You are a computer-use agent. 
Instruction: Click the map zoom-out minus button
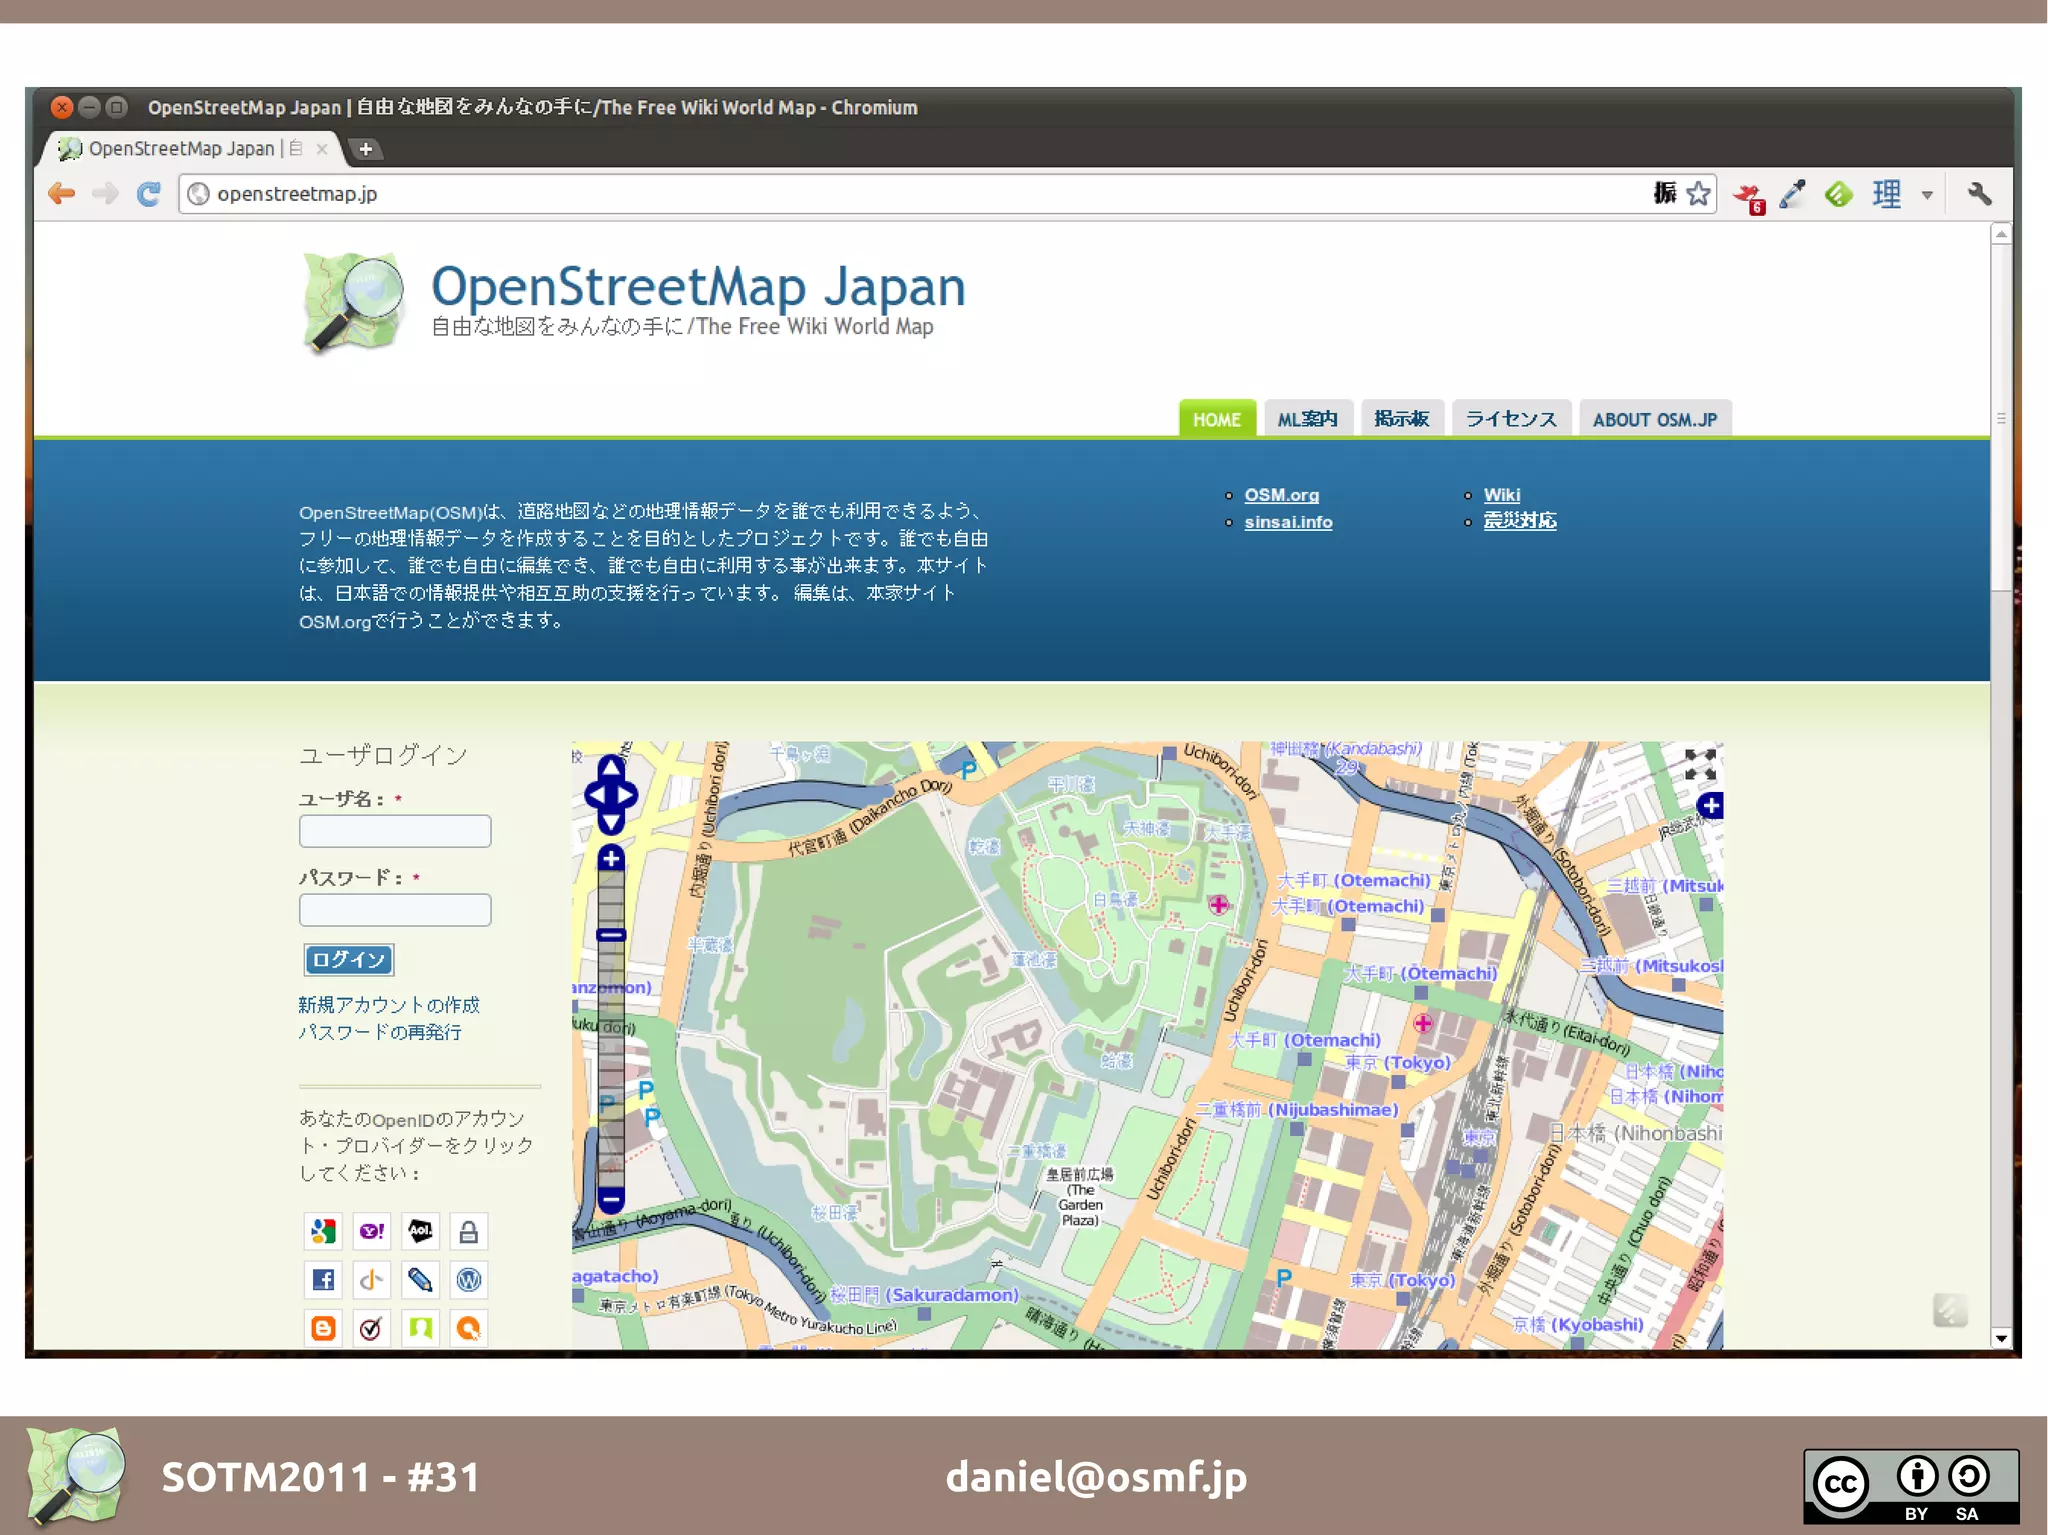(x=611, y=1197)
